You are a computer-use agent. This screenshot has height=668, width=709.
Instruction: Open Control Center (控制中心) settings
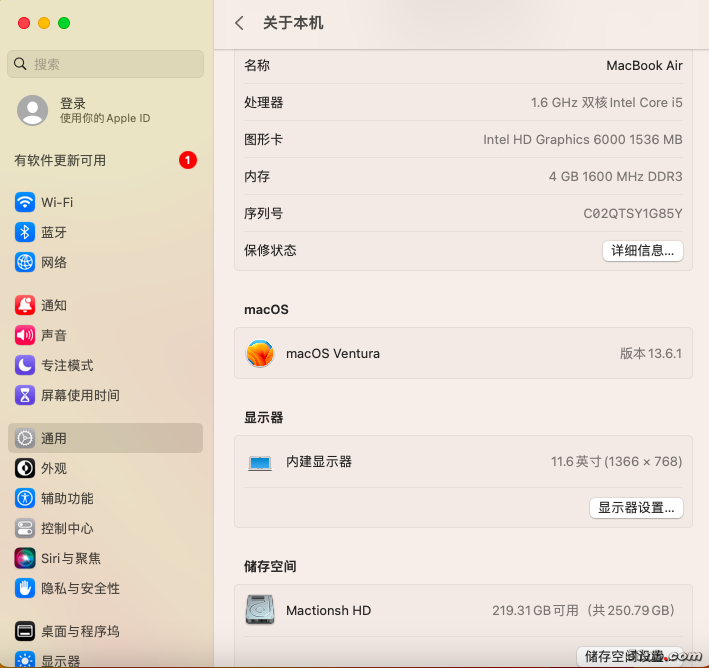[x=66, y=528]
